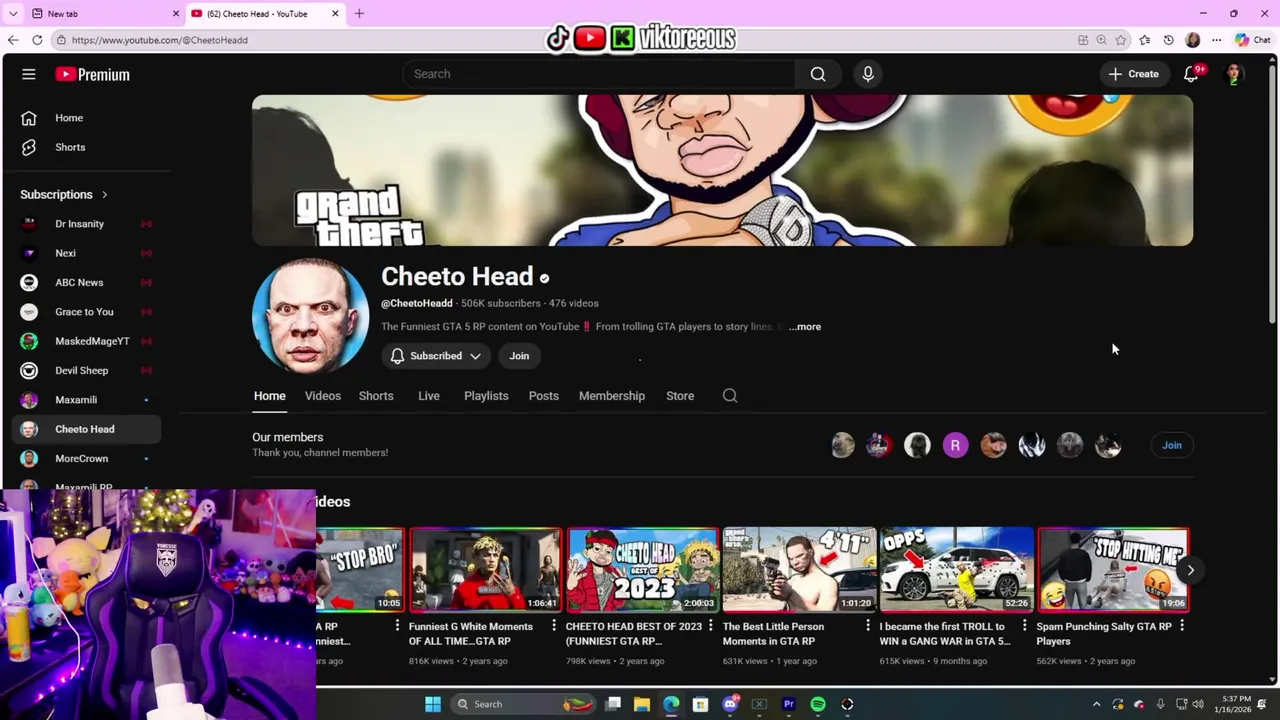Open the browser favorites list
Image resolution: width=1280 pixels, height=720 pixels.
[x=1144, y=40]
